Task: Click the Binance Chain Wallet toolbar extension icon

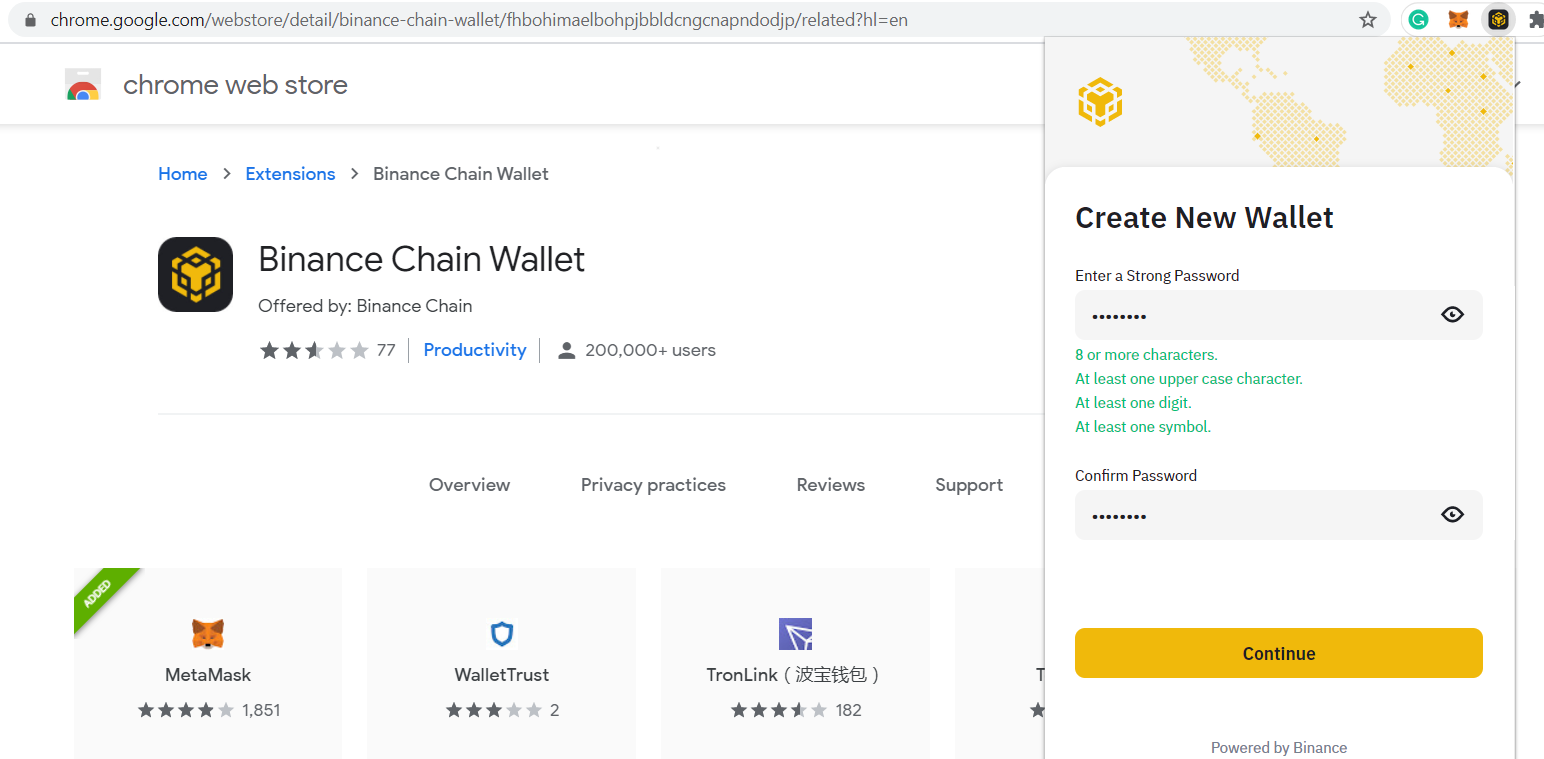Action: pyautogui.click(x=1498, y=19)
